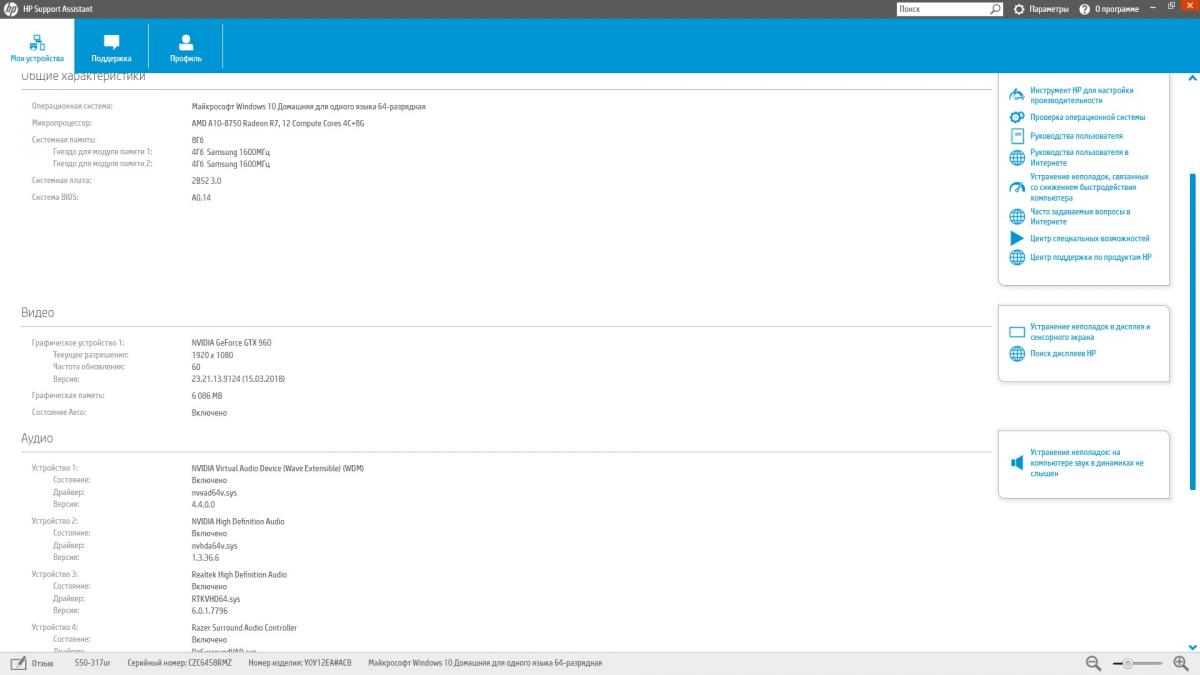The image size is (1200, 675).
Task: Open display and touchscreen troubleshooting link
Action: tap(1090, 332)
